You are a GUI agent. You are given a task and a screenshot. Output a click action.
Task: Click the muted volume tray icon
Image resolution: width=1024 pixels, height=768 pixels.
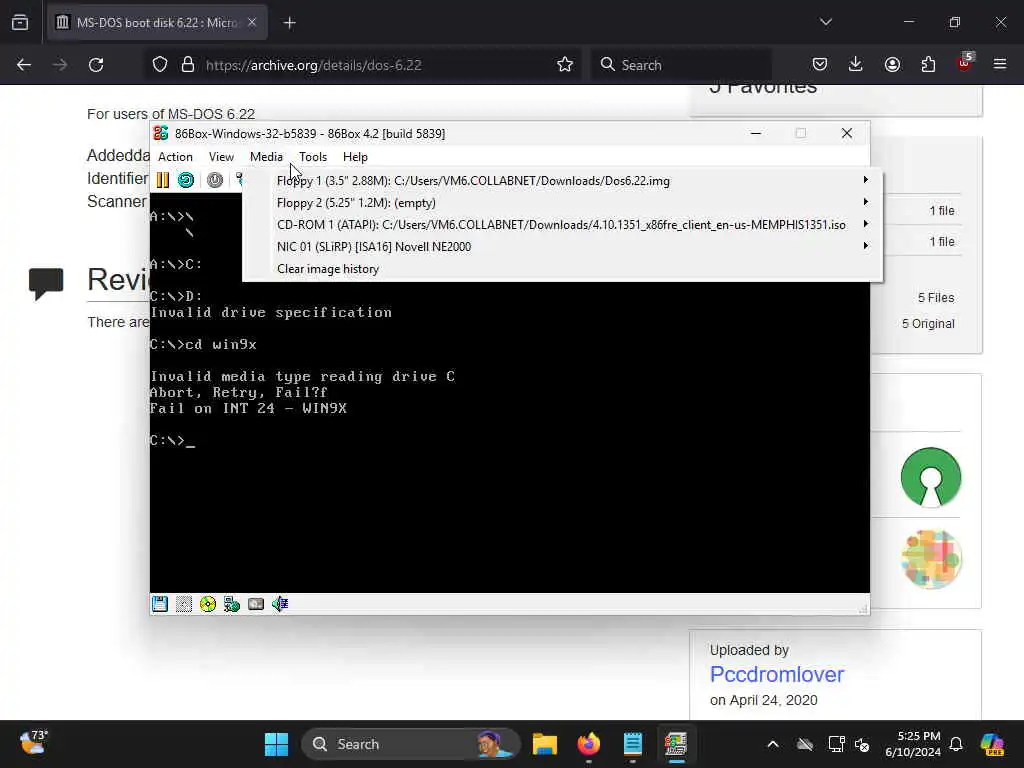(862, 744)
